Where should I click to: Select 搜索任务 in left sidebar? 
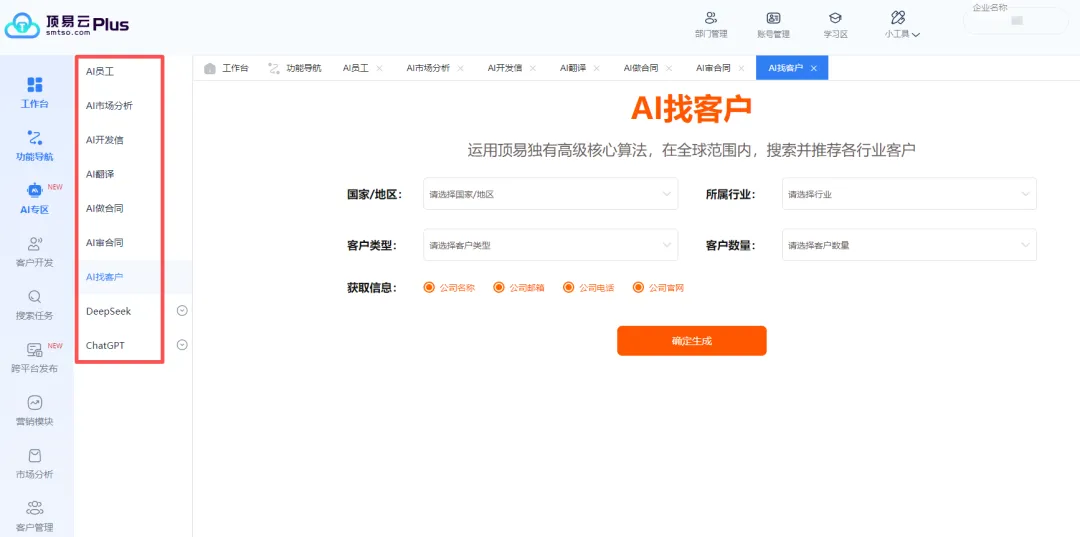34,305
